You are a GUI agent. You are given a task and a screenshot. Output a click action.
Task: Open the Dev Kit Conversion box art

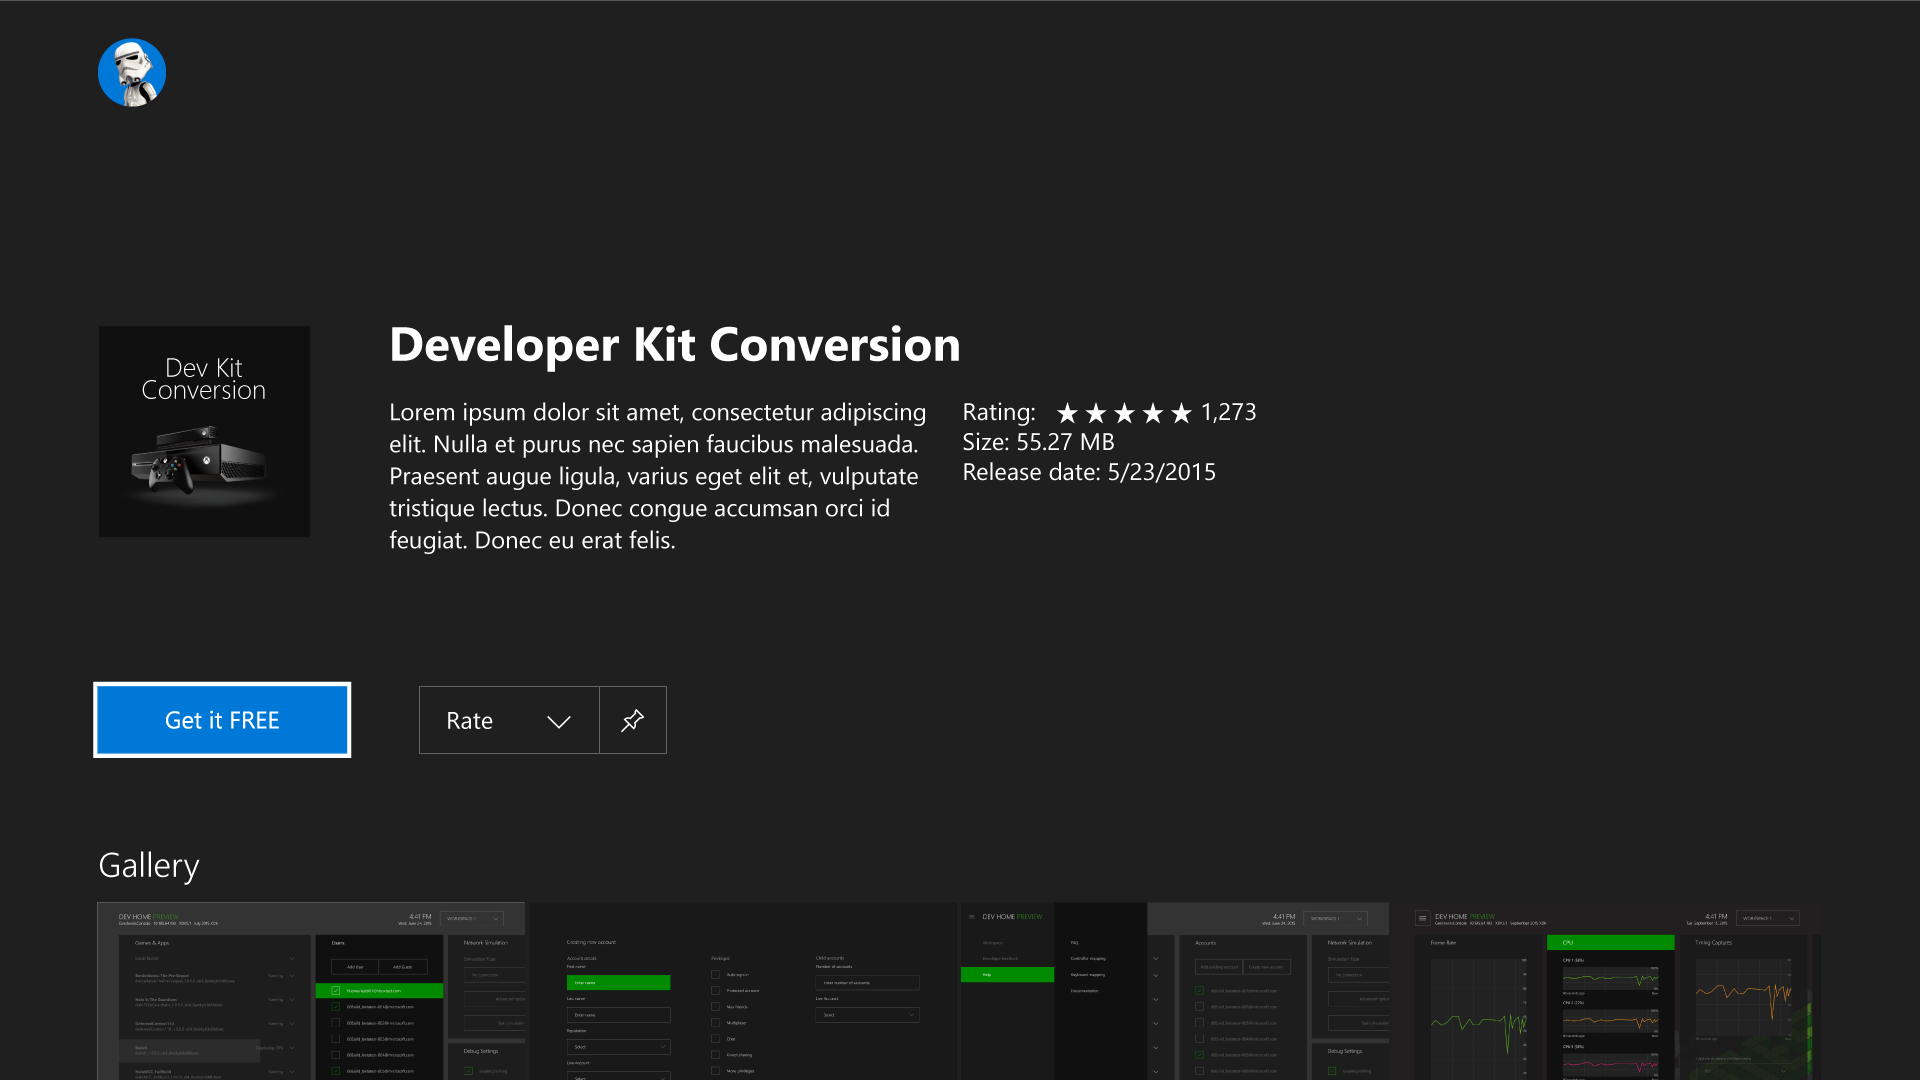pyautogui.click(x=203, y=431)
